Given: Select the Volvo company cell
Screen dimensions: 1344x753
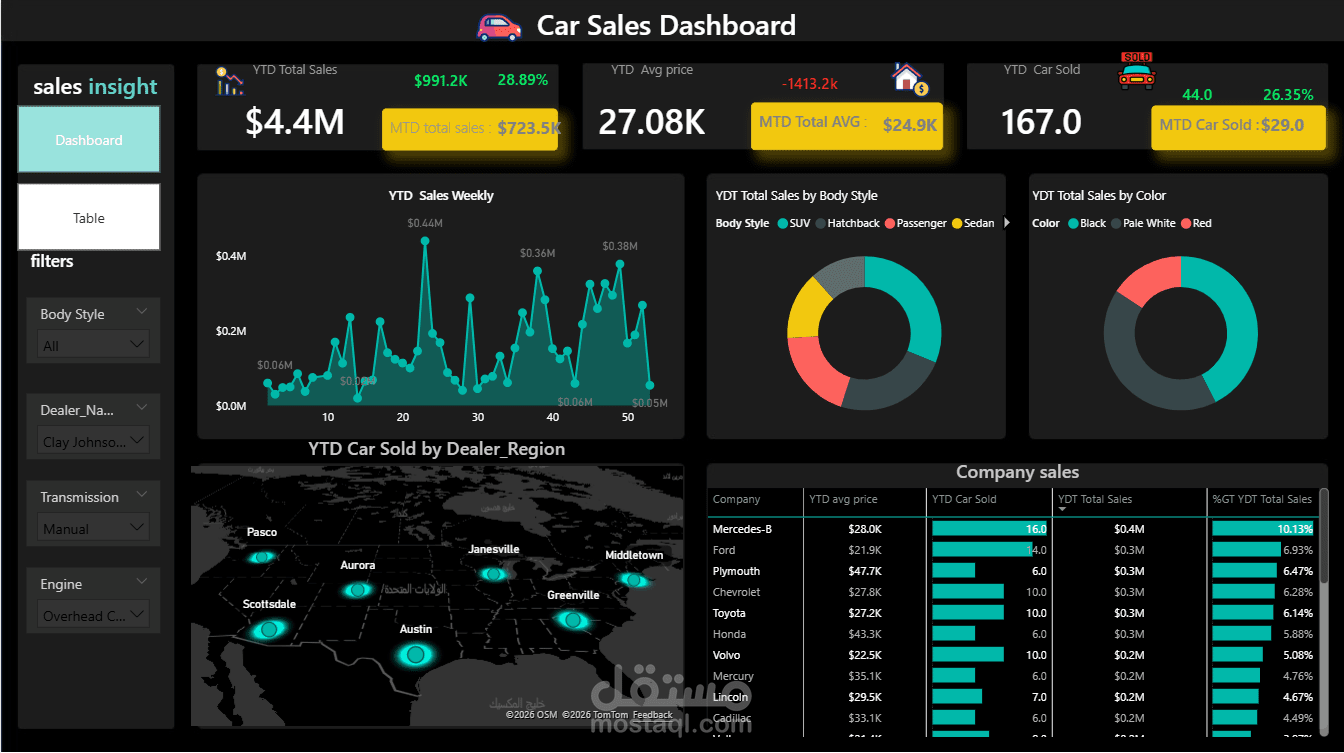Looking at the screenshot, I should pyautogui.click(x=727, y=655).
